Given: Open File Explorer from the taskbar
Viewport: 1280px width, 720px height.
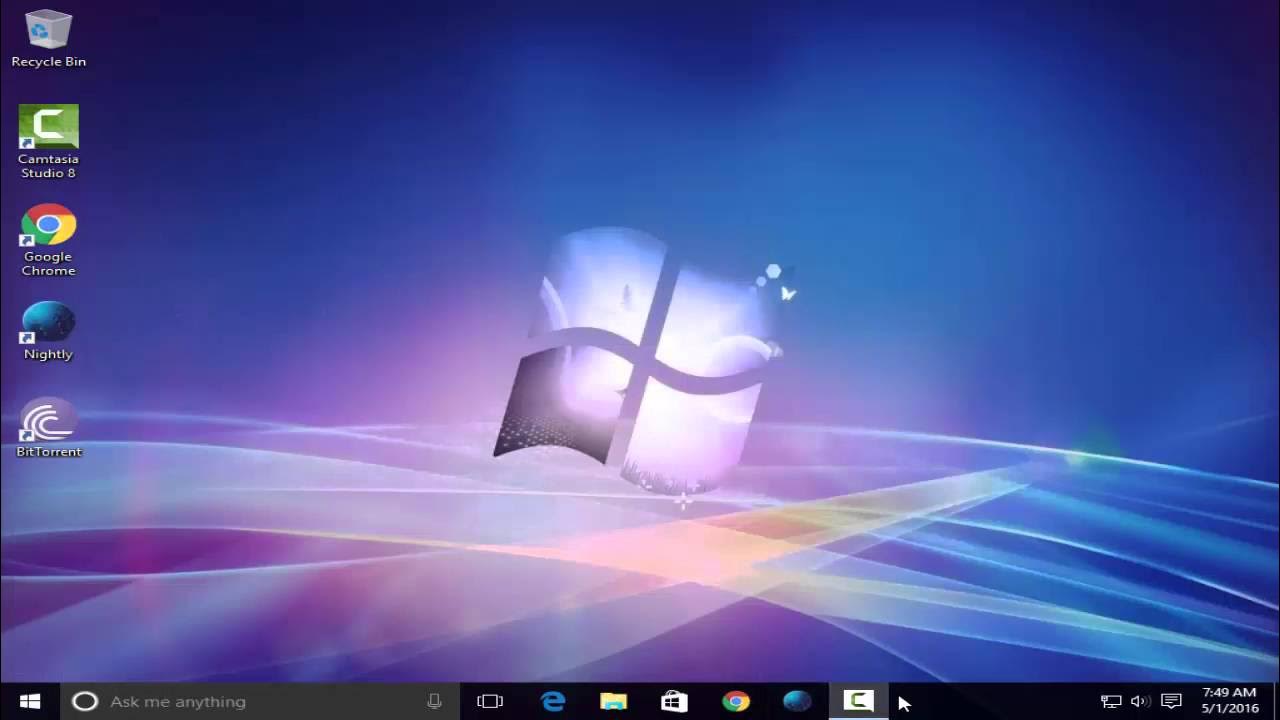Looking at the screenshot, I should (x=613, y=701).
